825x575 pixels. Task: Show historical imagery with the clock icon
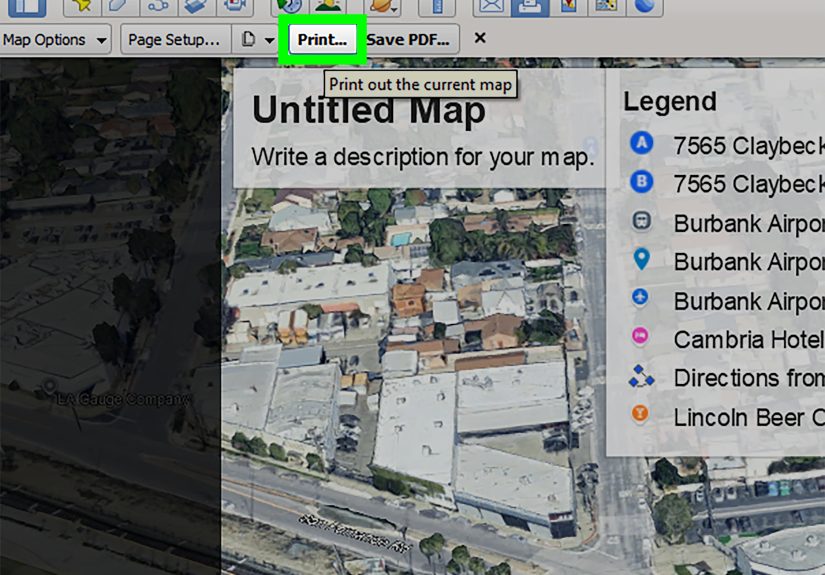click(289, 6)
